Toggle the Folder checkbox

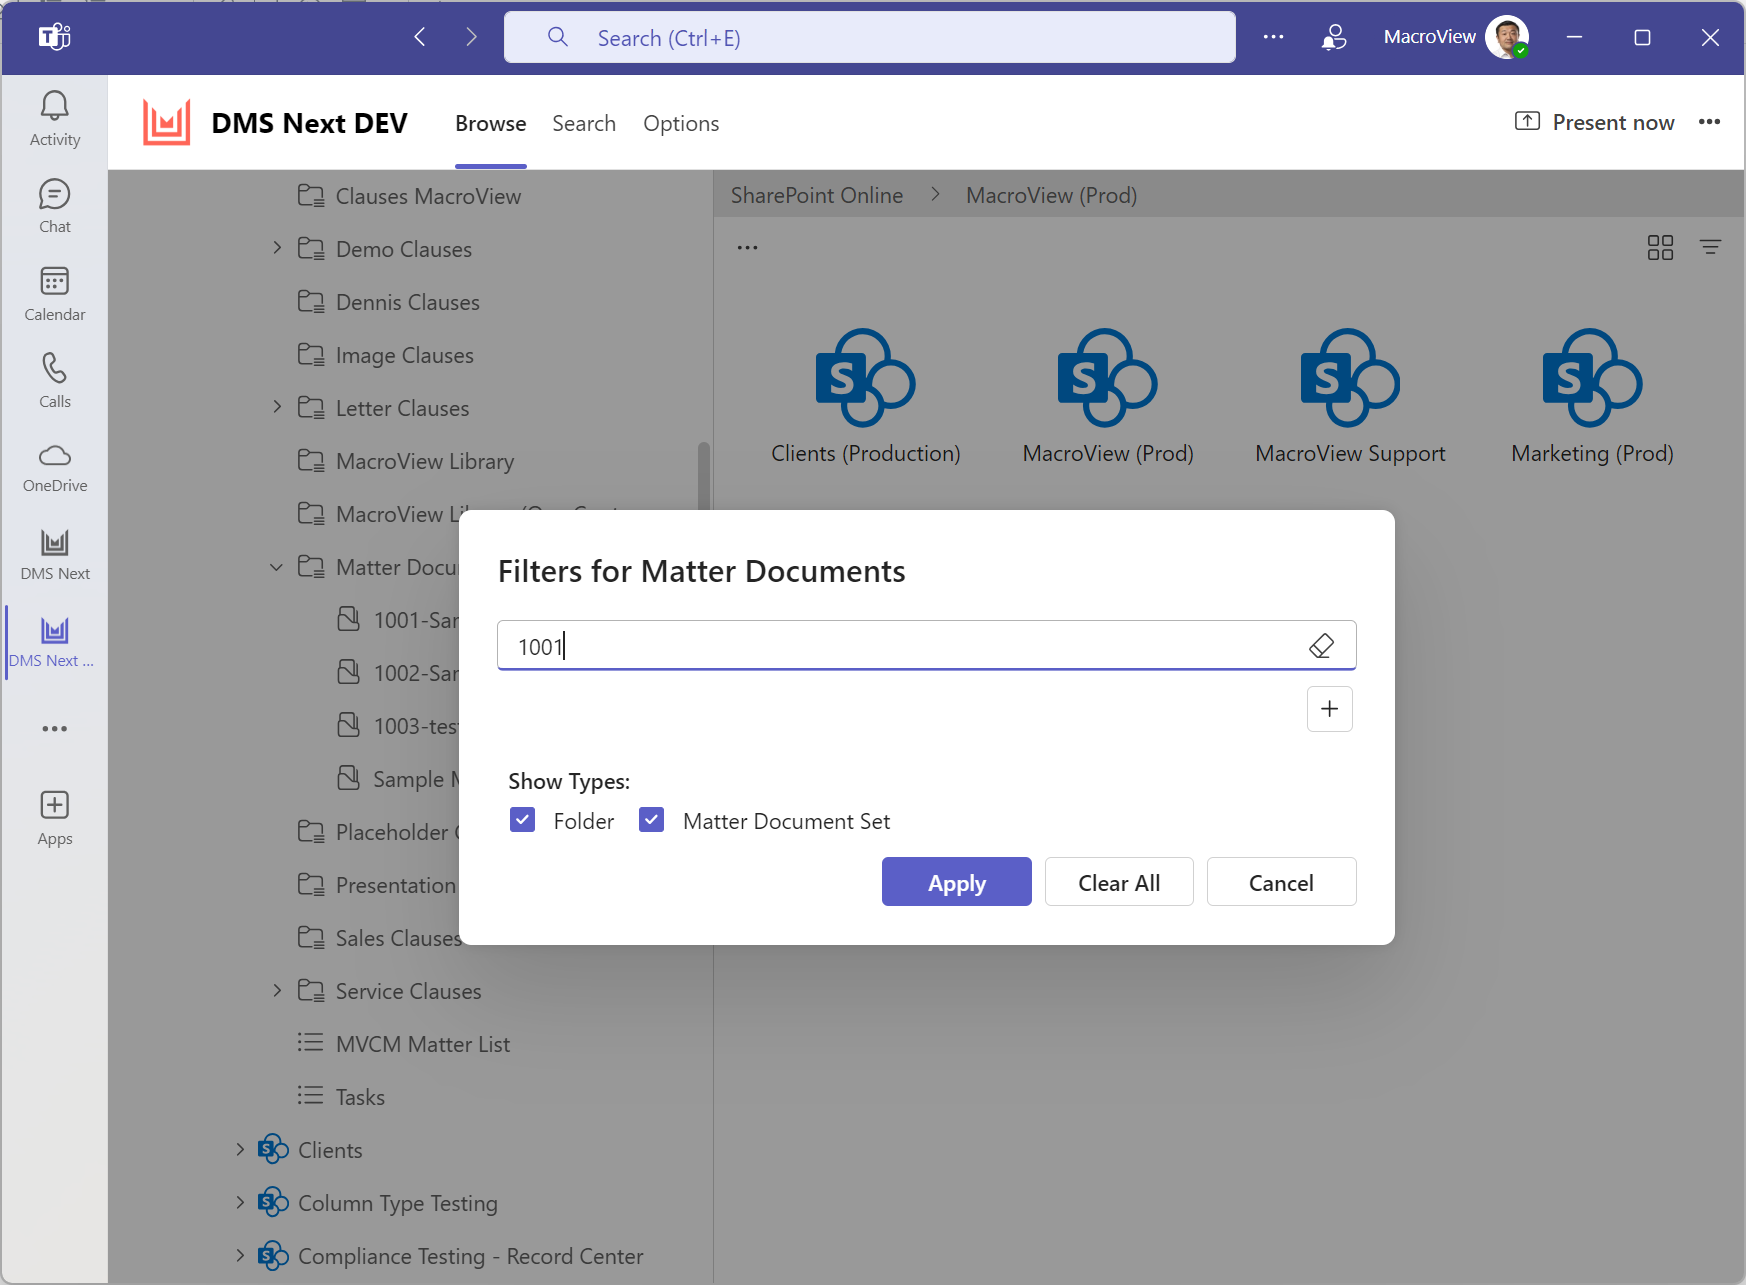pos(522,820)
